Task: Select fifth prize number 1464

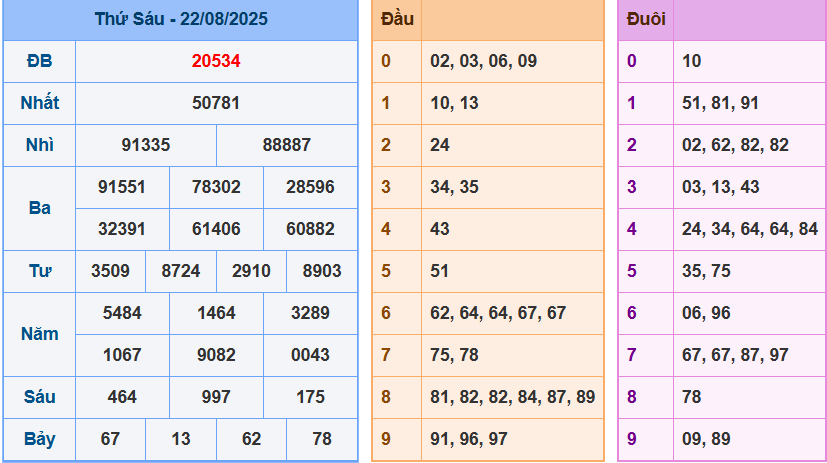Action: (216, 313)
